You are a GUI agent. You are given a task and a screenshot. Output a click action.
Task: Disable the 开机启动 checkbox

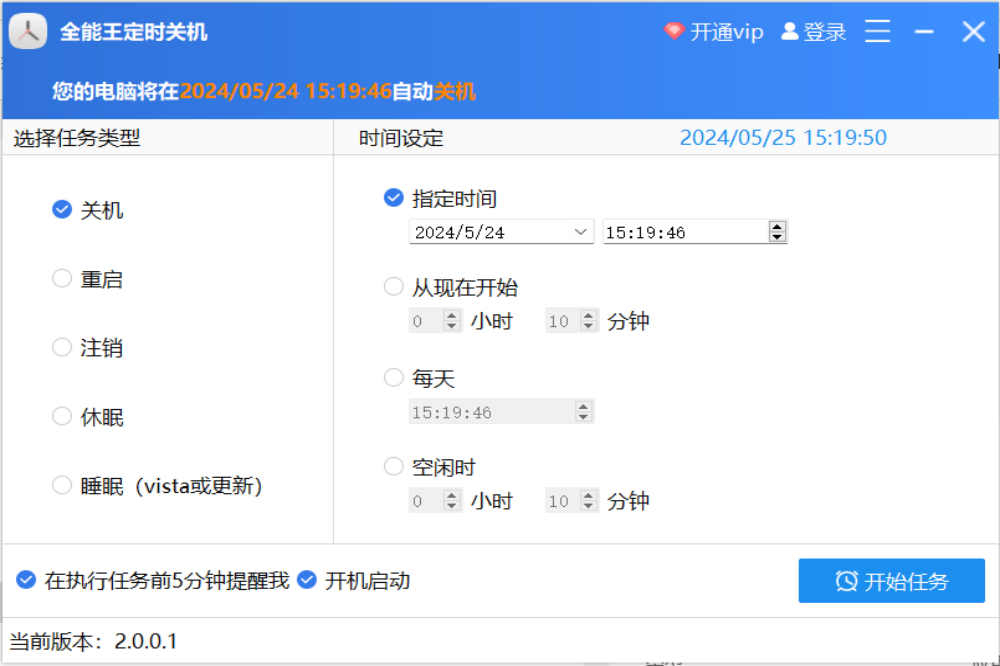[307, 580]
